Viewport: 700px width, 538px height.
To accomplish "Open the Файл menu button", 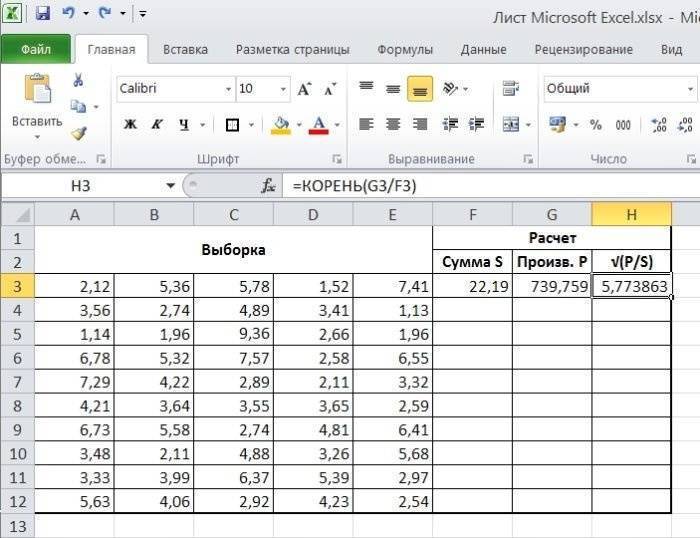I will click(x=35, y=49).
